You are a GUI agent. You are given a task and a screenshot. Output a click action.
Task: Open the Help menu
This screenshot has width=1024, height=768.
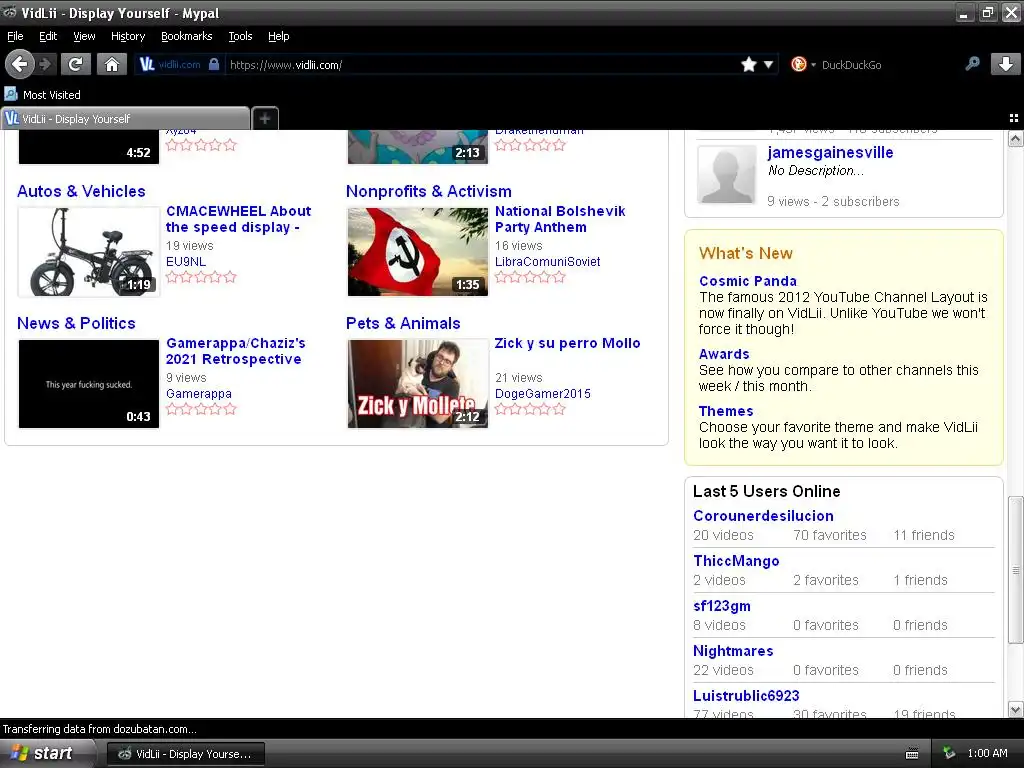tap(278, 36)
